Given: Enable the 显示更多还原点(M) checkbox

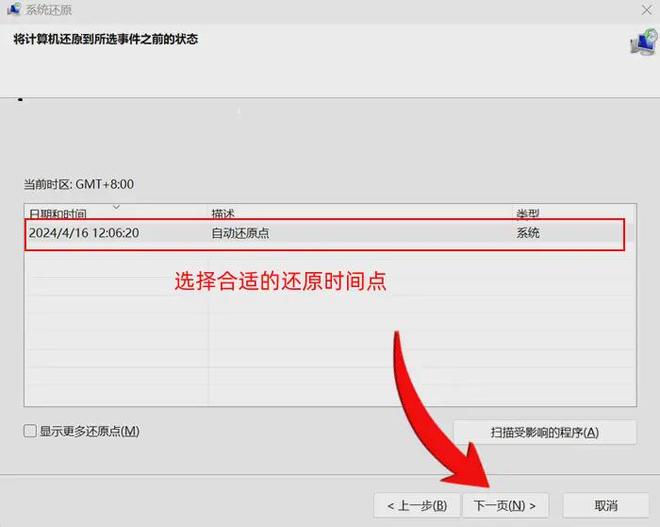Looking at the screenshot, I should click(30, 431).
